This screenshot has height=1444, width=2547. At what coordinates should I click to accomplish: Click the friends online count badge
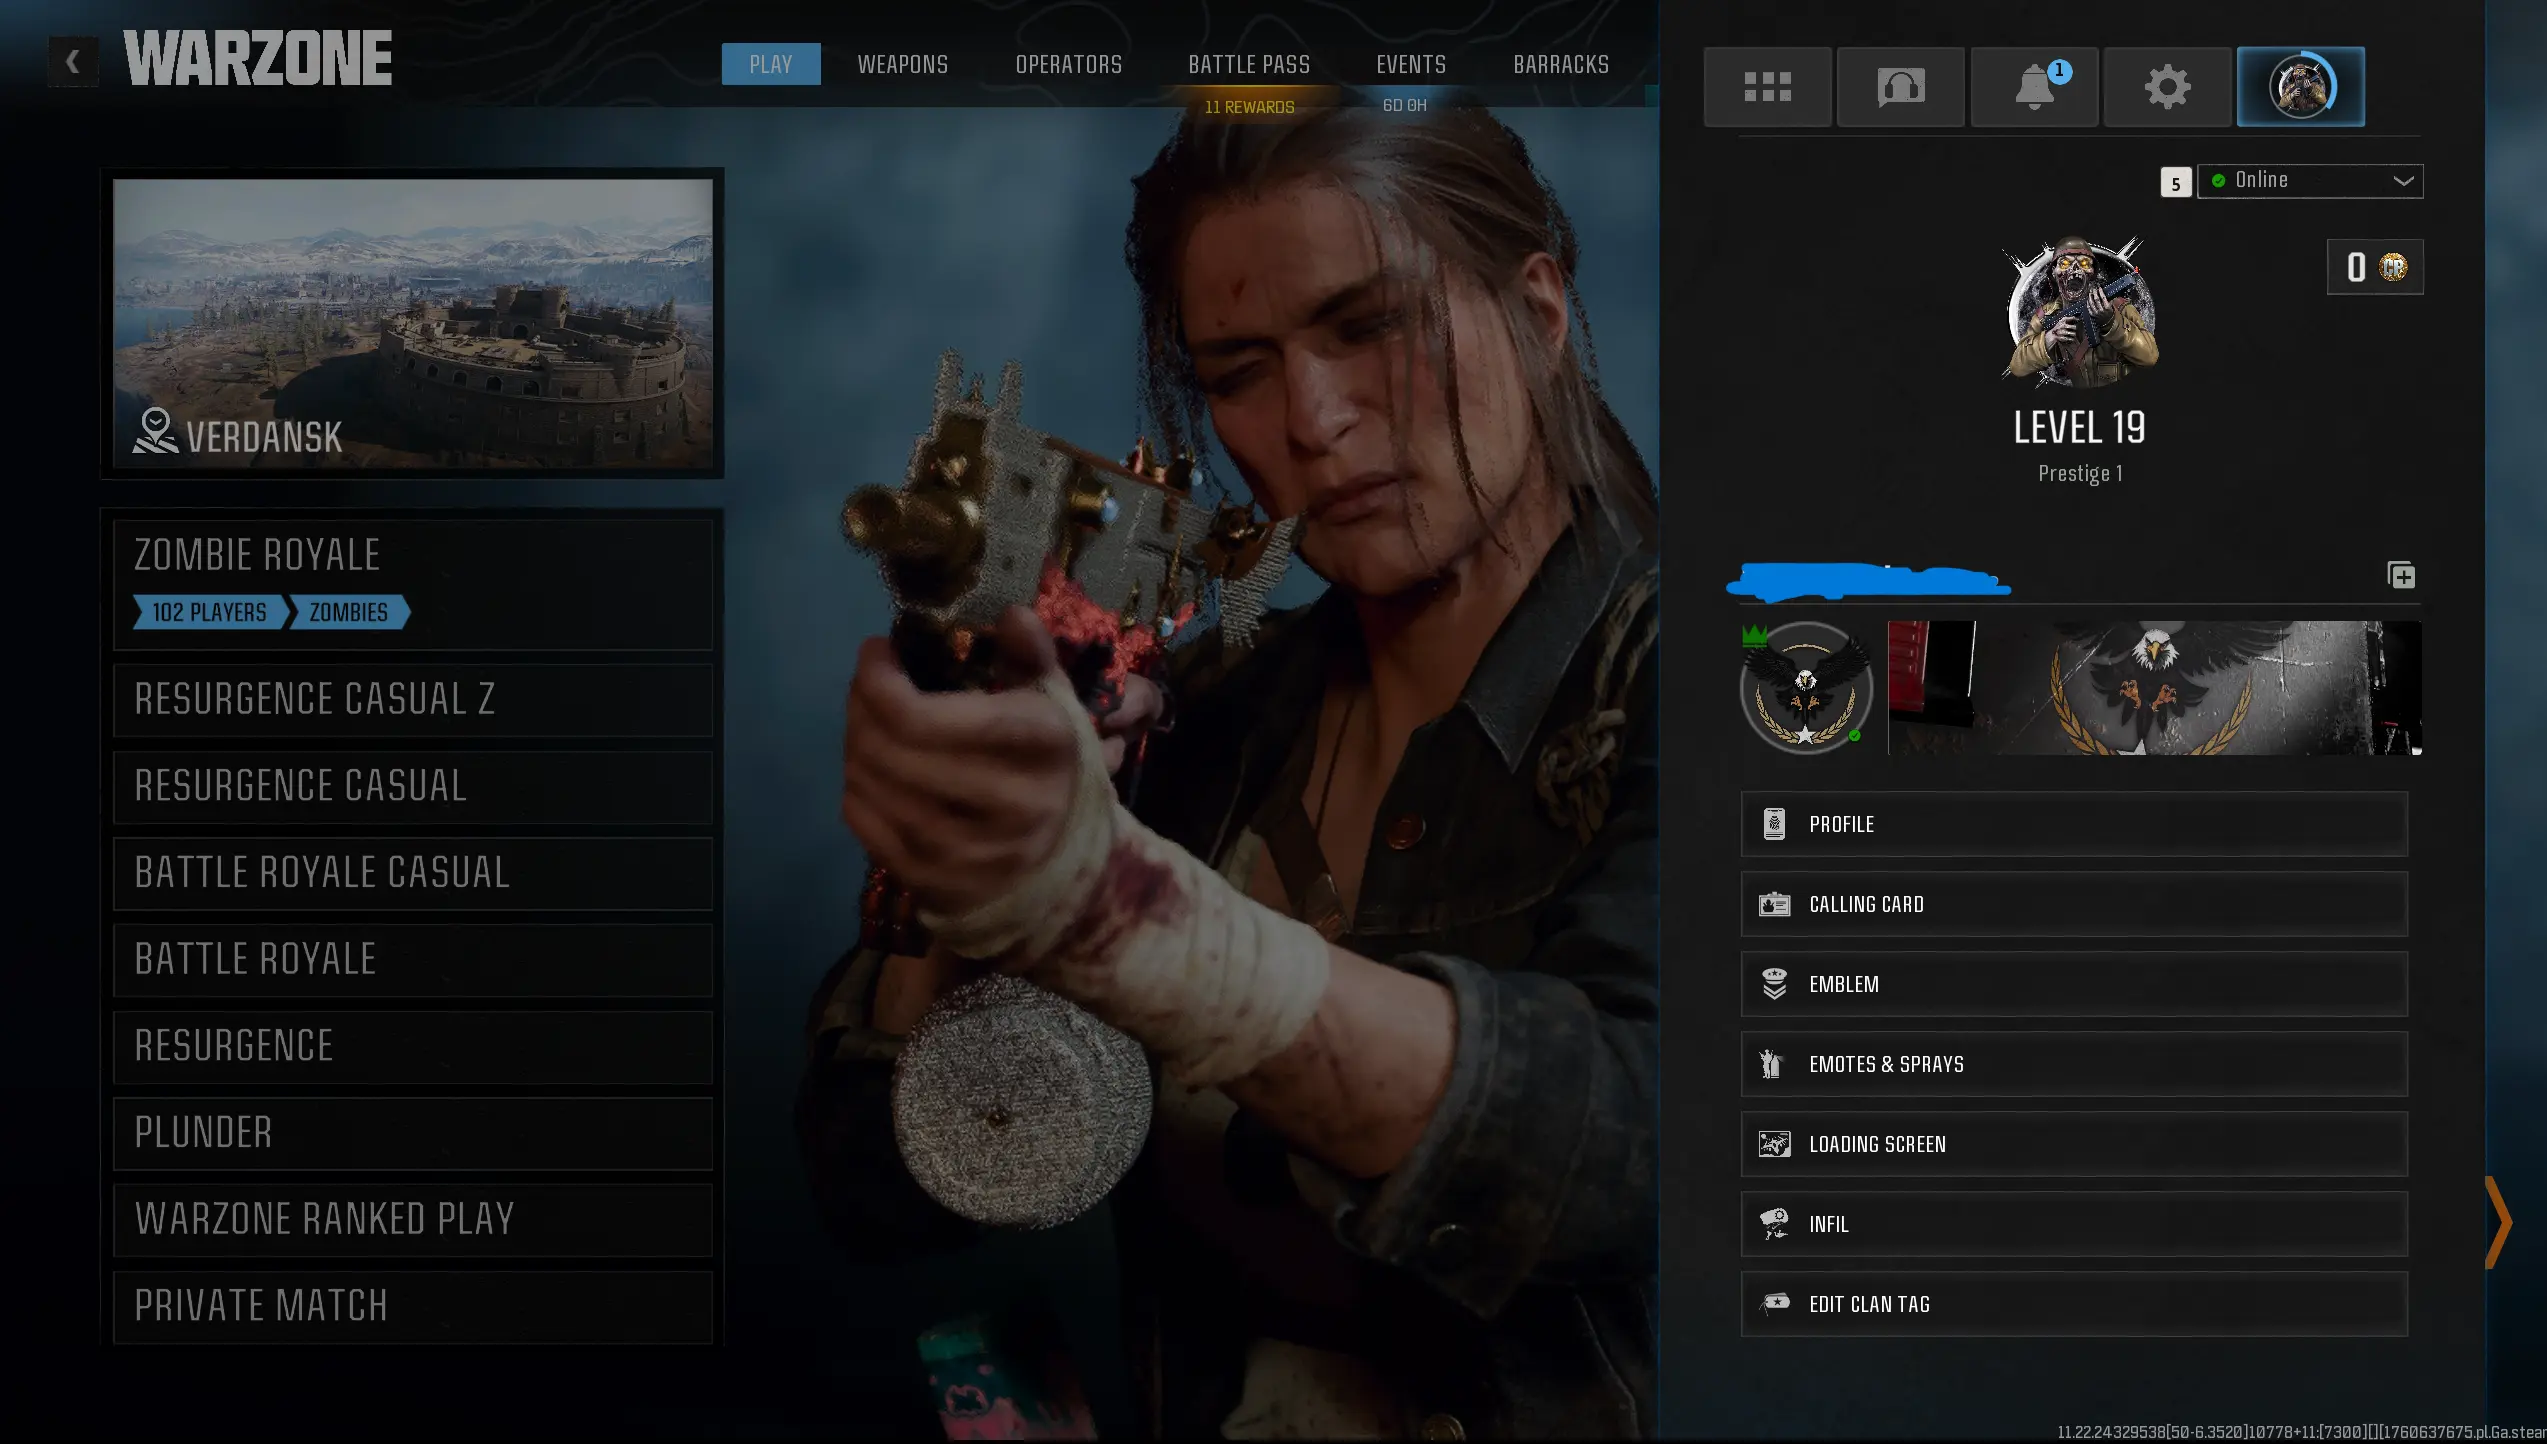[2175, 183]
